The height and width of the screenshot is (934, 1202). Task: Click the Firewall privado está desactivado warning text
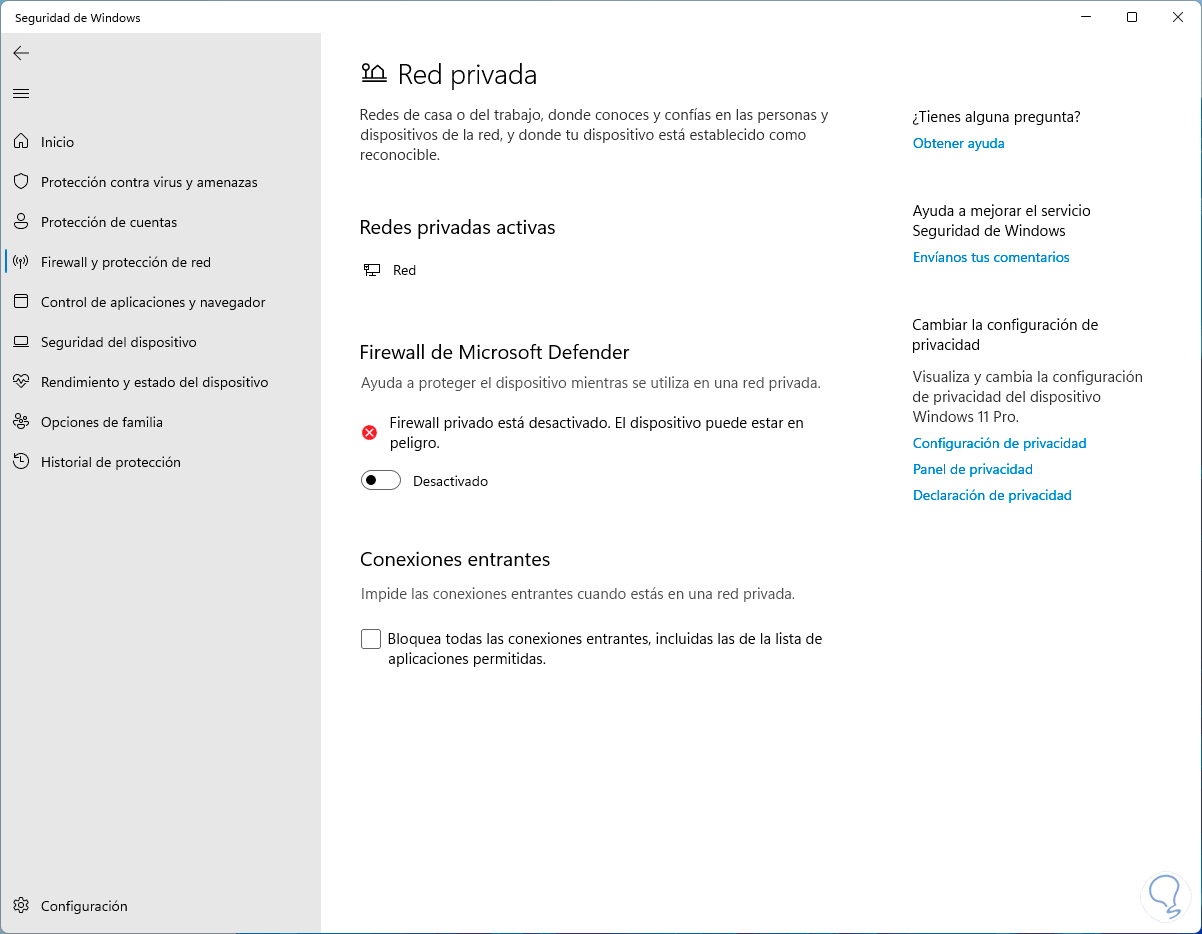596,432
